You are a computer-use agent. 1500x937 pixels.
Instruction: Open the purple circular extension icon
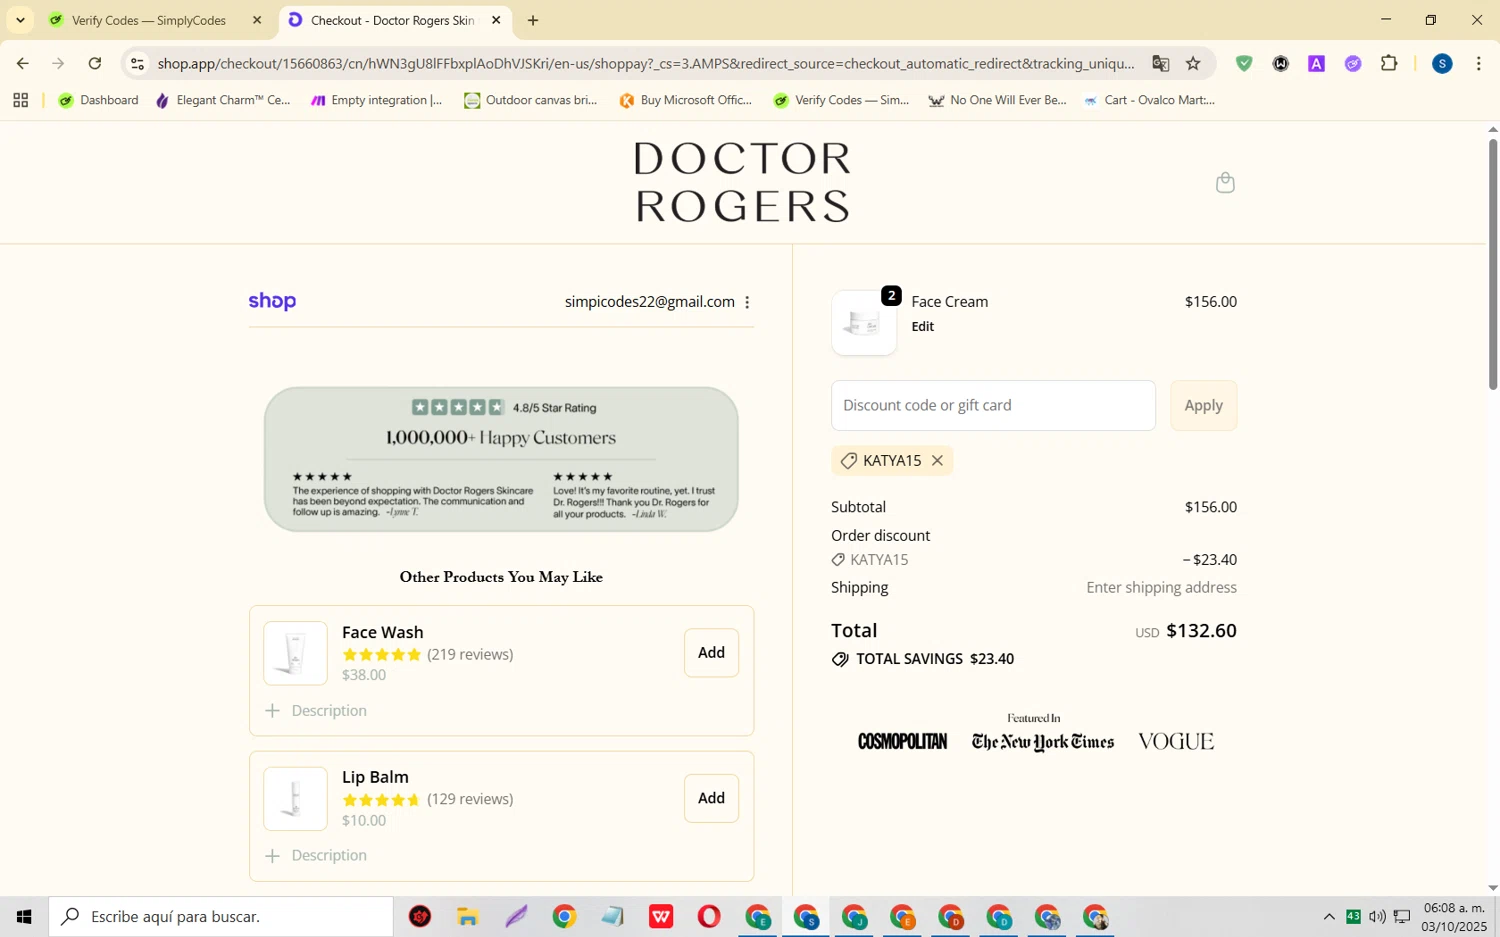pyautogui.click(x=1353, y=63)
